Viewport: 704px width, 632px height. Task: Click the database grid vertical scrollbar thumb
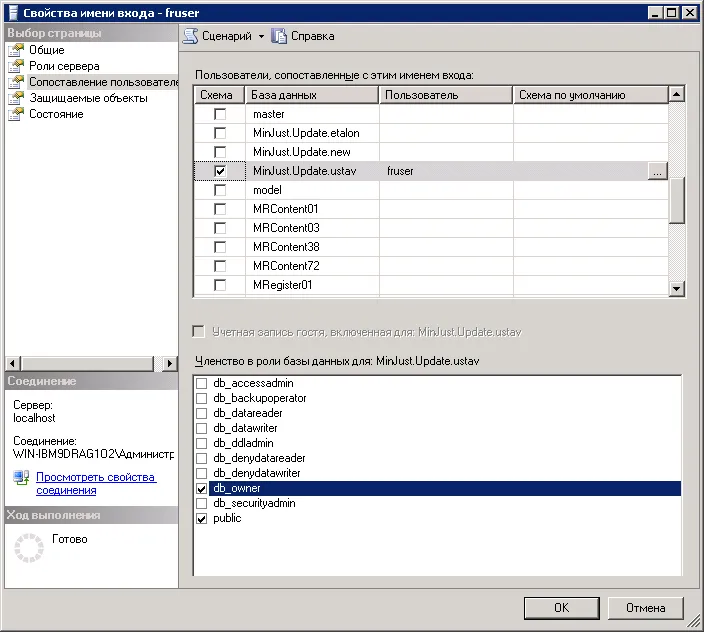pyautogui.click(x=676, y=200)
